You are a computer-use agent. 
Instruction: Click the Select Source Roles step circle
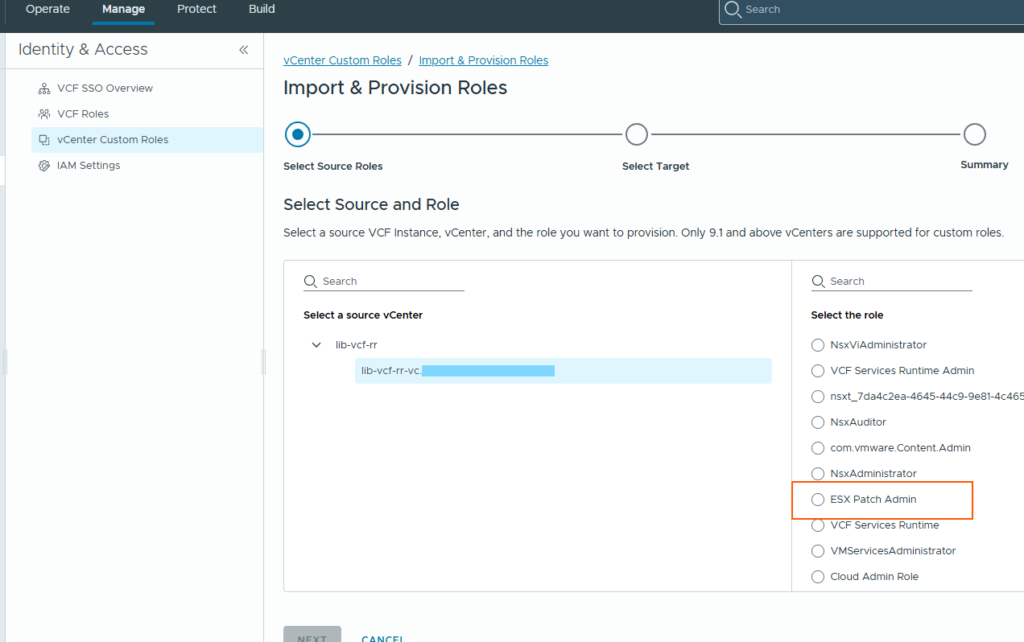298,135
